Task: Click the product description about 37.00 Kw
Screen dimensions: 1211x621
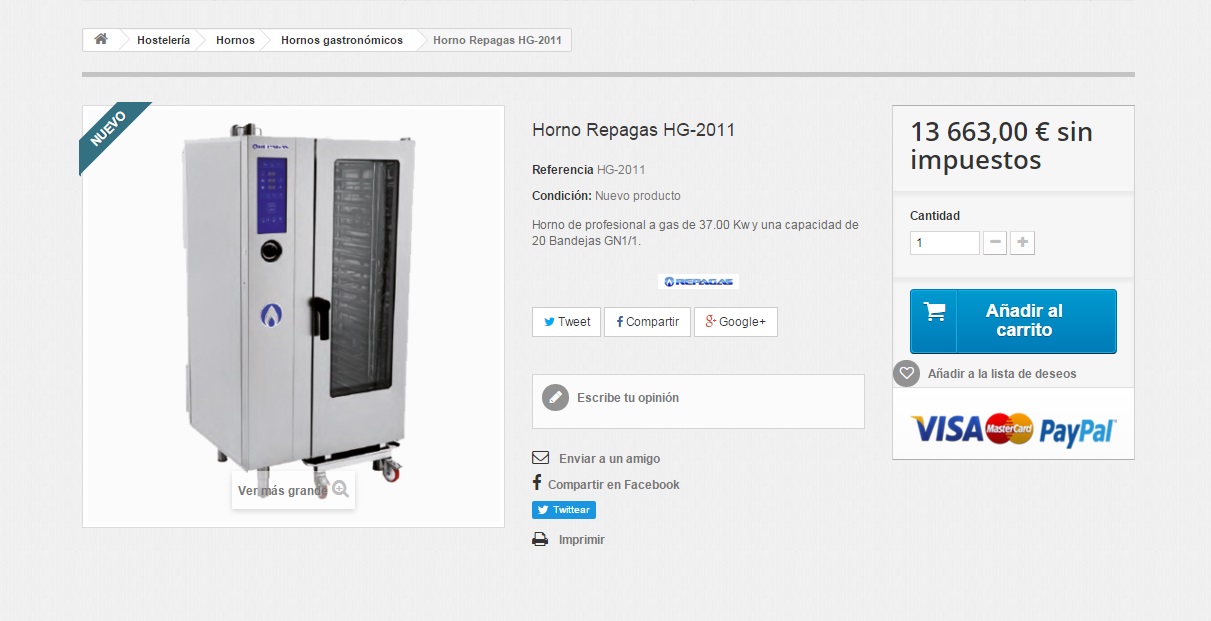Action: click(695, 233)
